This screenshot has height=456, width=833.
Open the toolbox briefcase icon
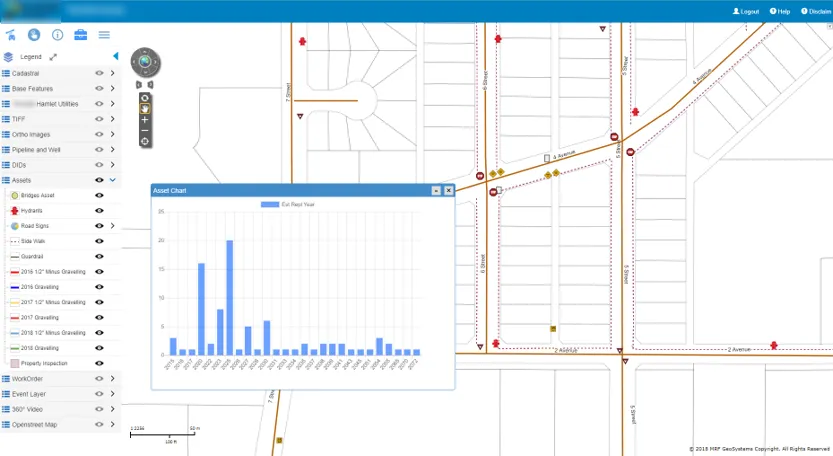coord(80,35)
